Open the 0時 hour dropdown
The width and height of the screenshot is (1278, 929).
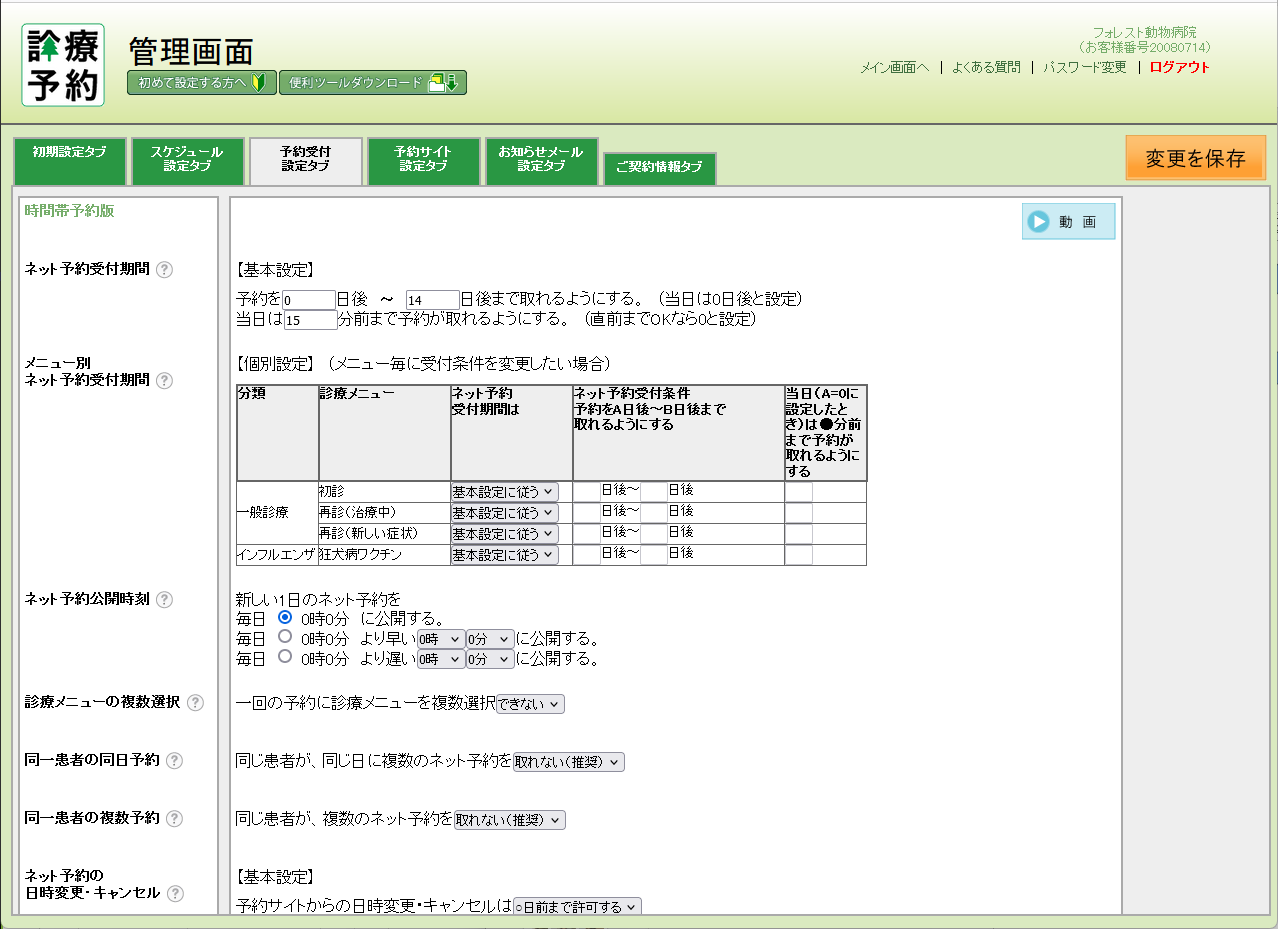[x=440, y=639]
